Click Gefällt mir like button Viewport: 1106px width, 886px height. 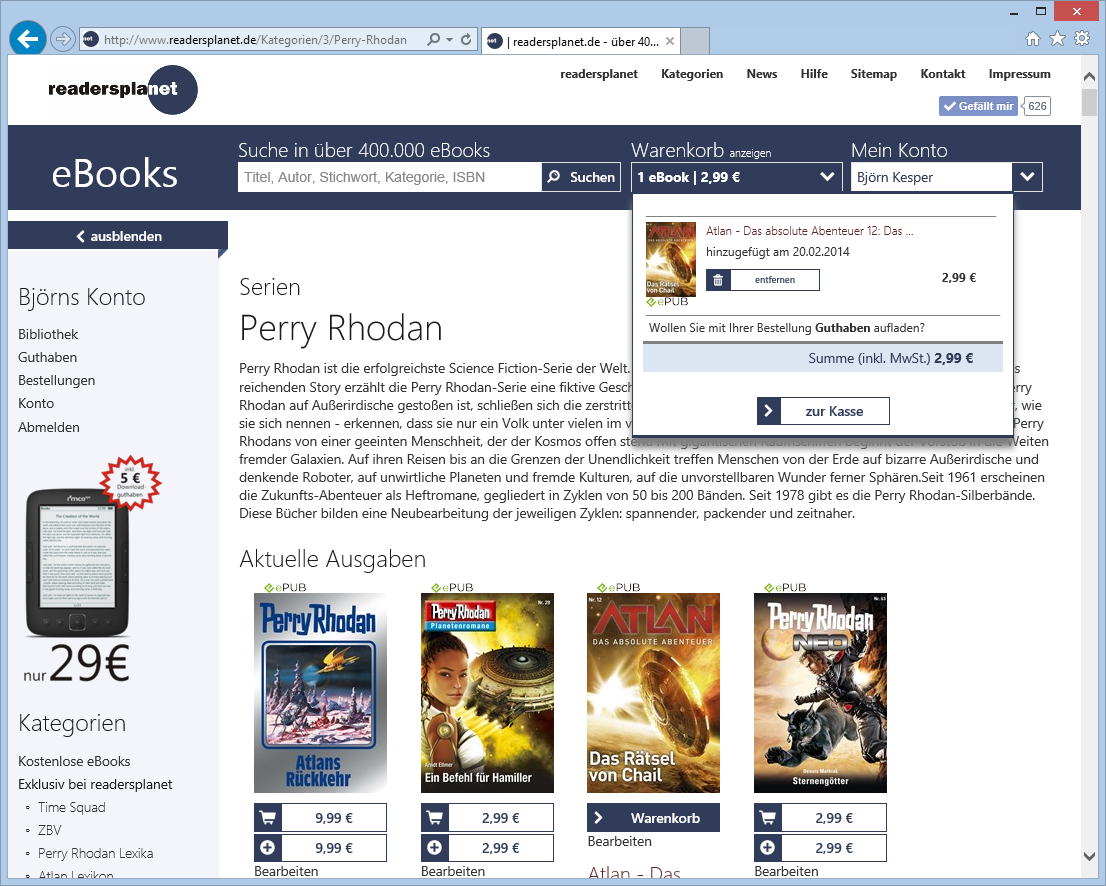[978, 106]
